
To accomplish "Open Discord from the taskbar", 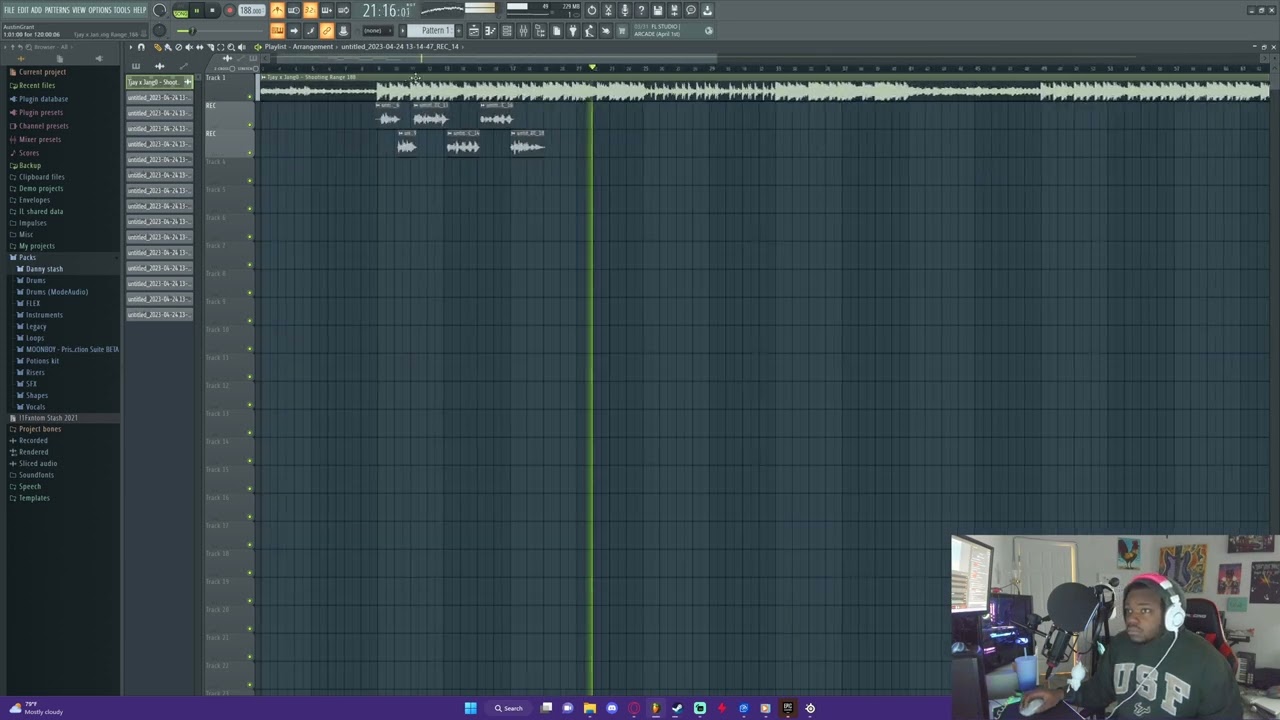I will (x=611, y=708).
